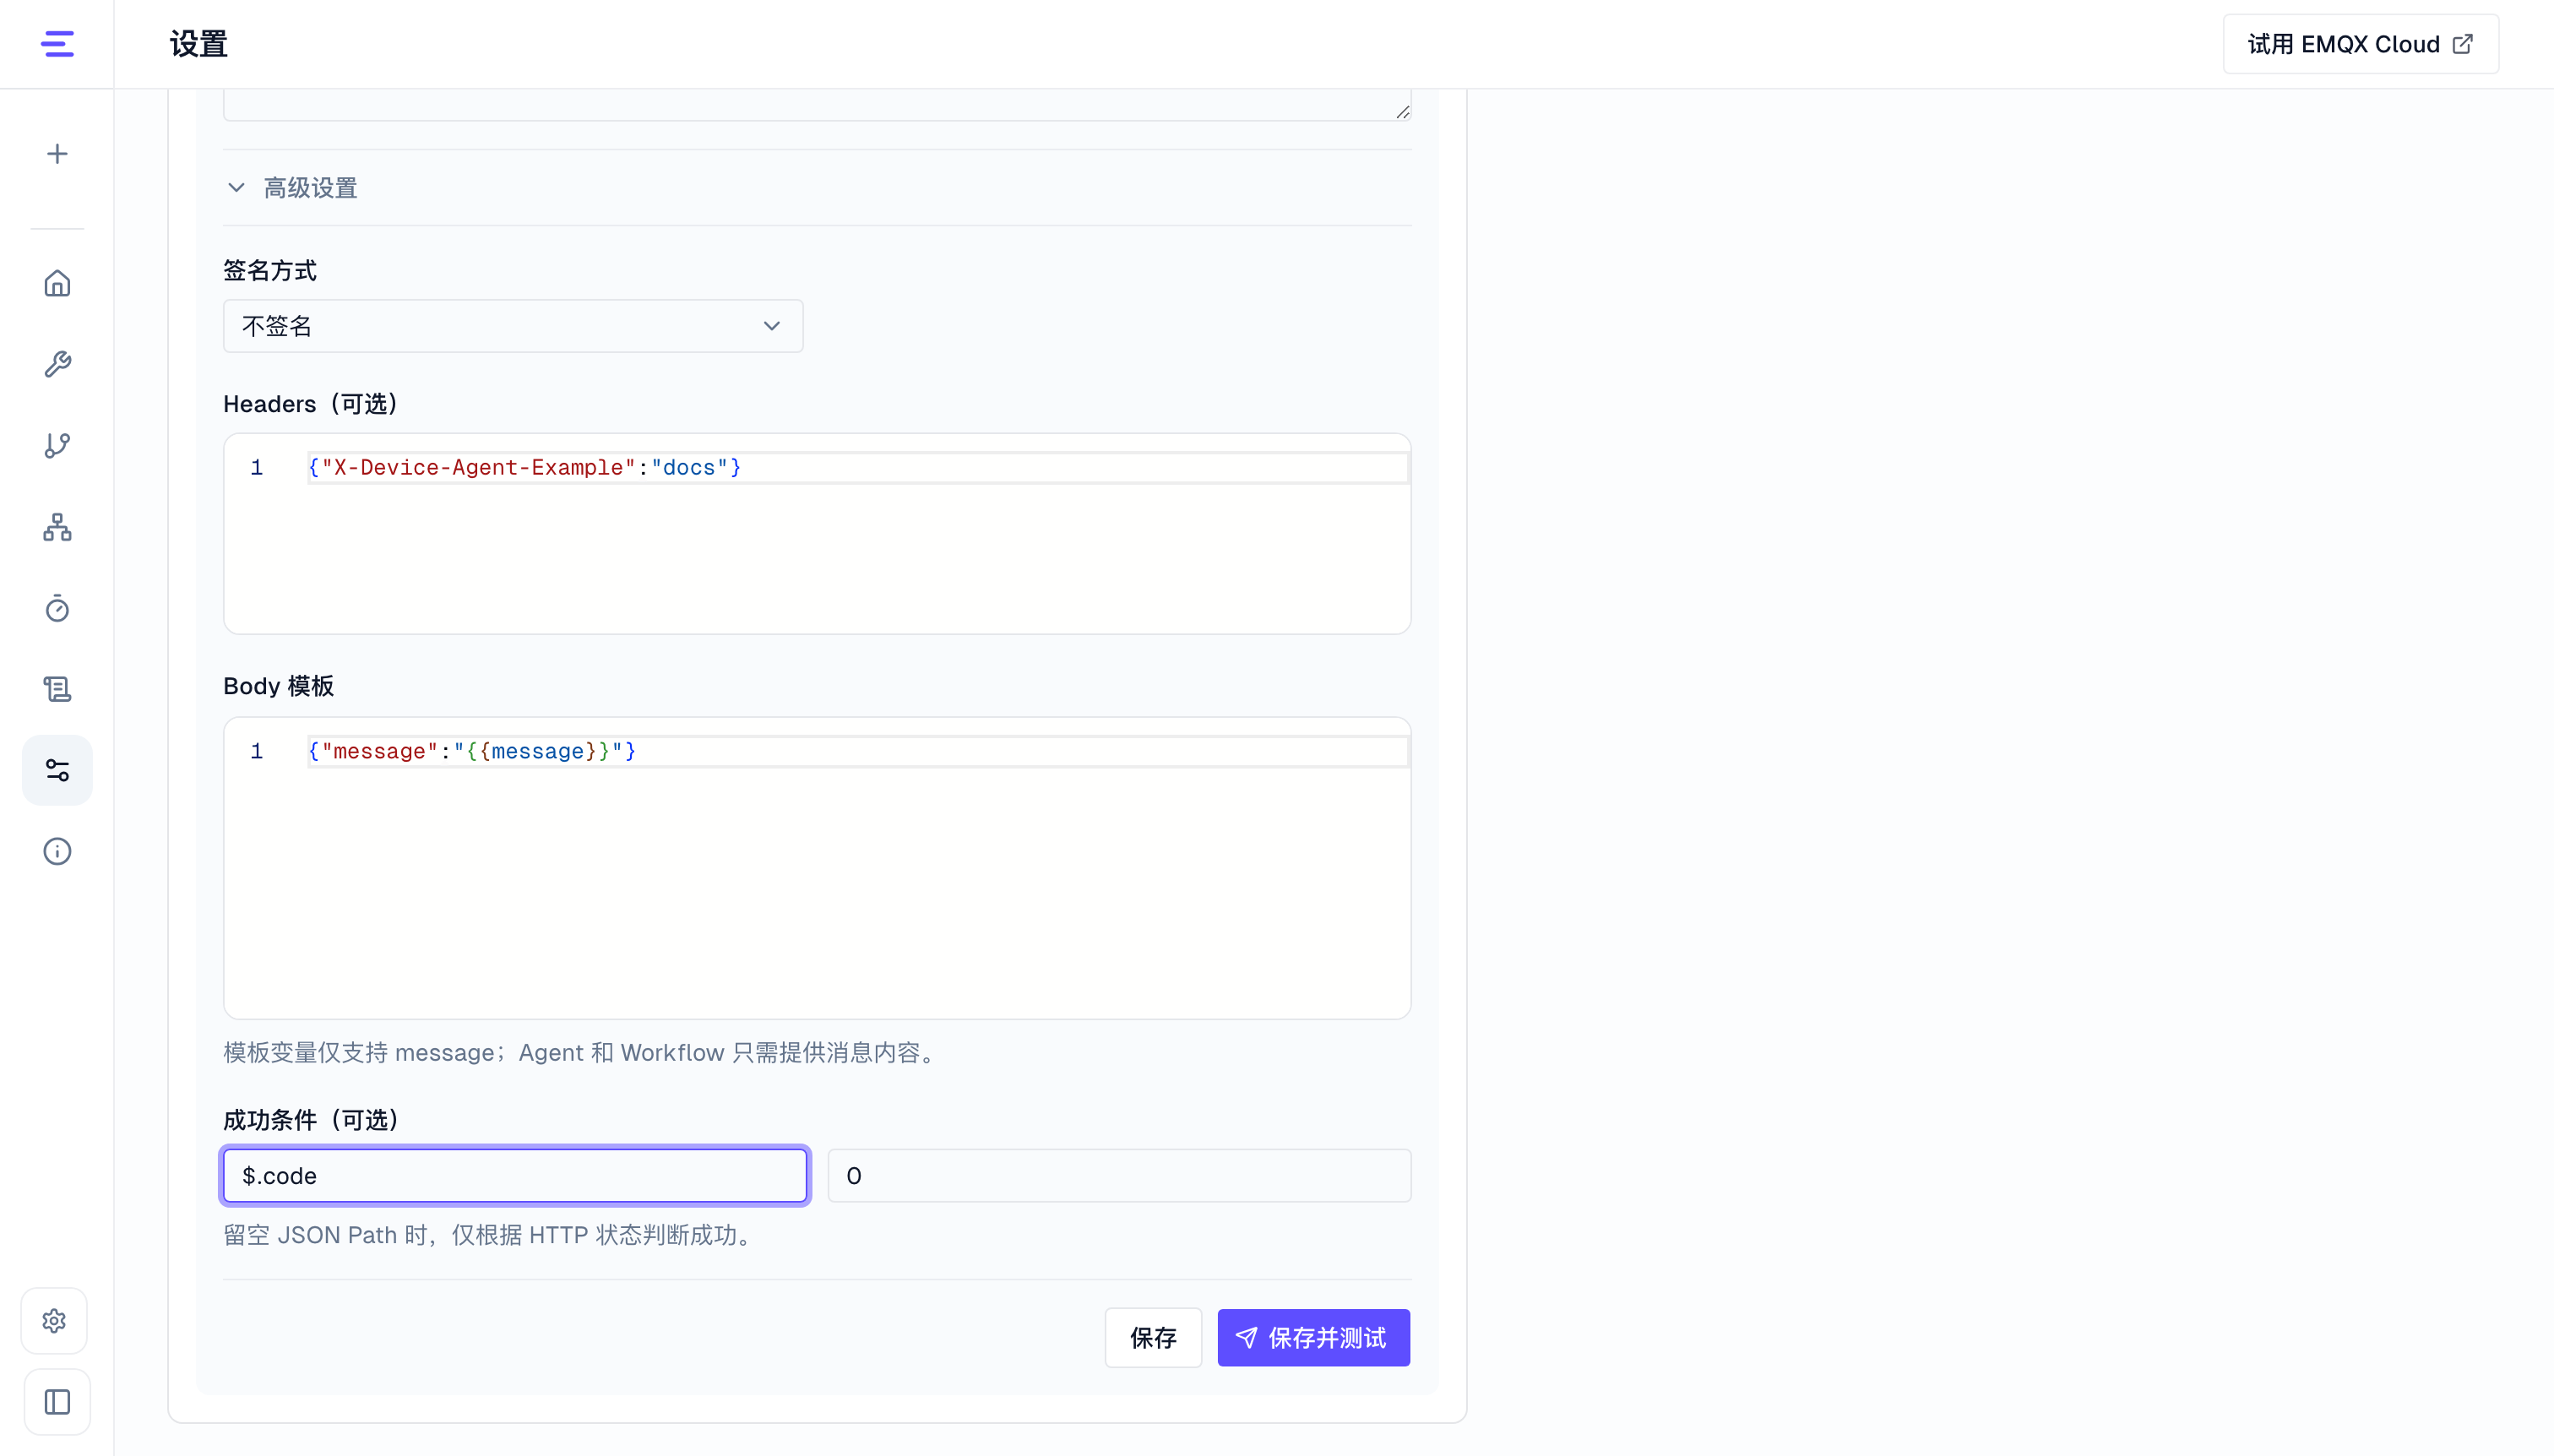
Task: Open the 签名方式 dropdown showing 不签名
Action: point(513,326)
